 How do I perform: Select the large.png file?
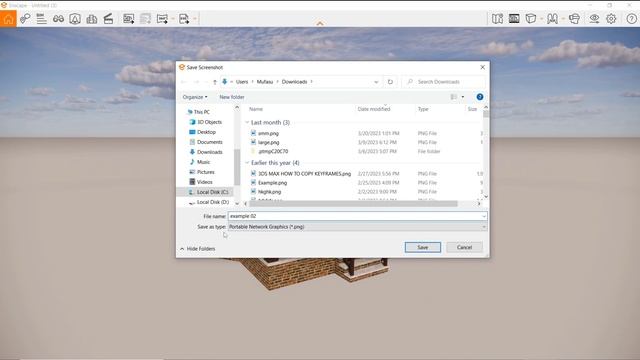(264, 142)
